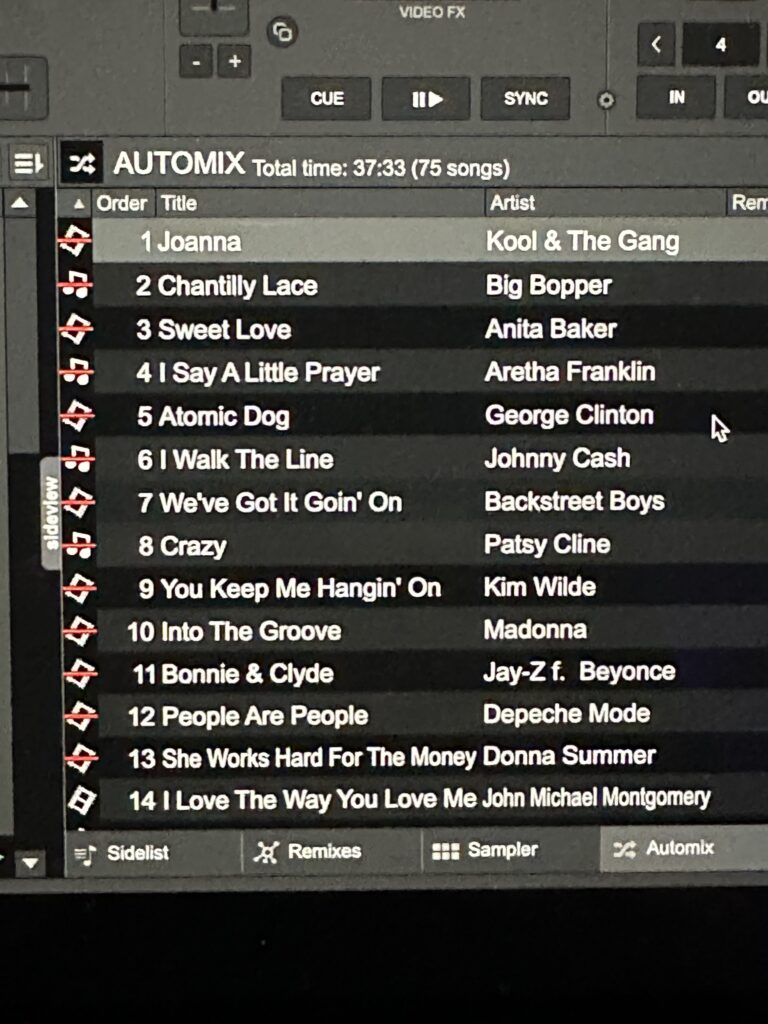Open the playlist options menu icon
The width and height of the screenshot is (768, 1024).
click(28, 163)
